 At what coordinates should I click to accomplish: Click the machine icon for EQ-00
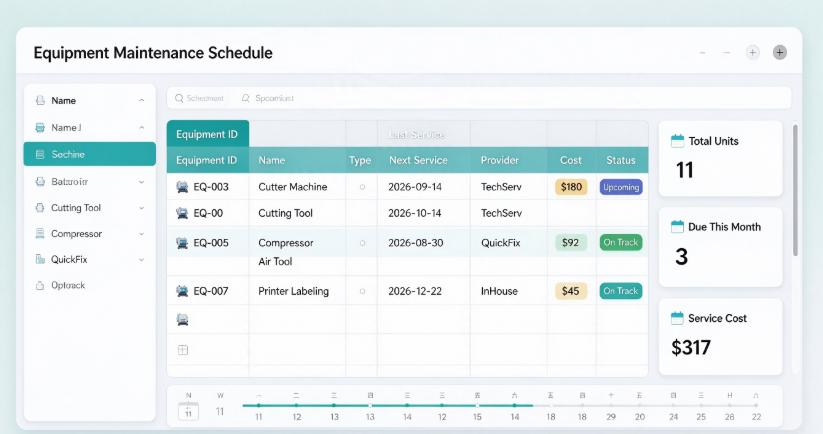point(182,213)
